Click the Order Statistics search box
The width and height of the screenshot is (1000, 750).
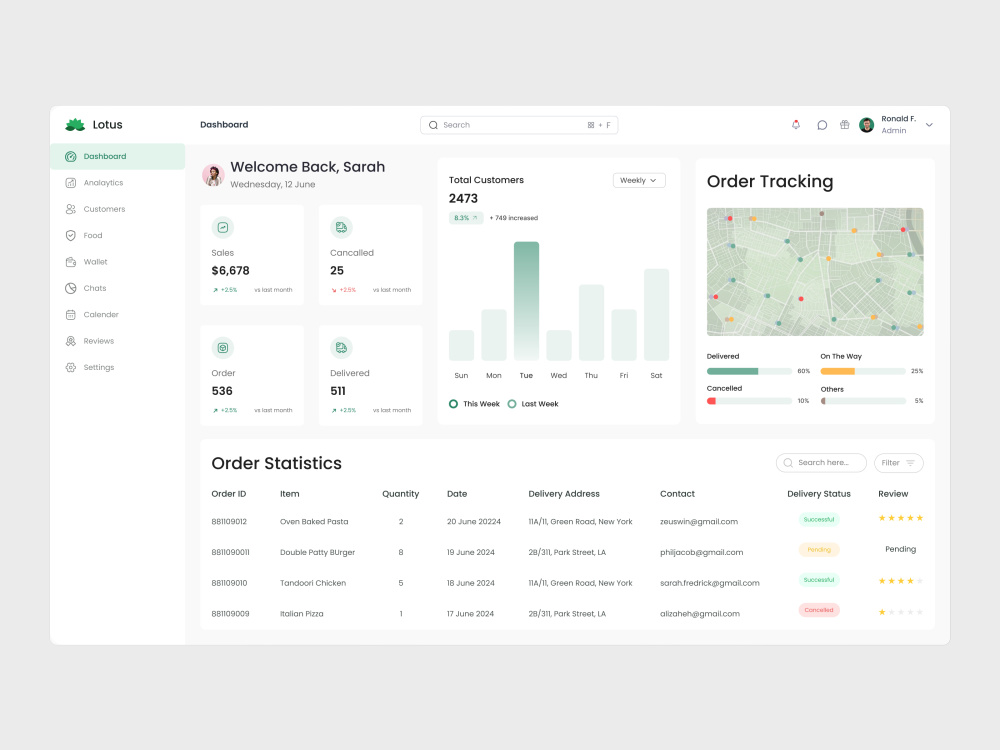click(821, 463)
